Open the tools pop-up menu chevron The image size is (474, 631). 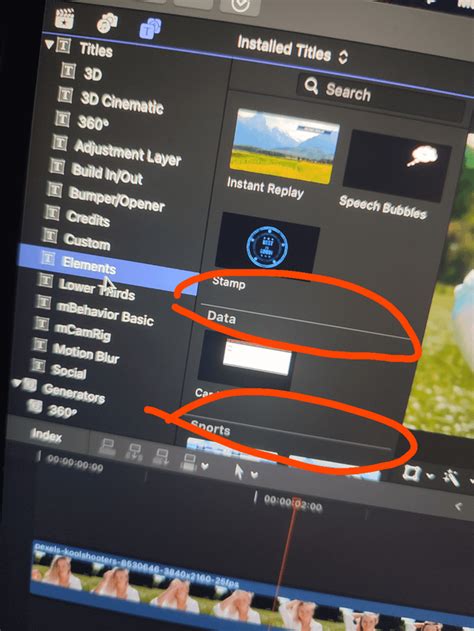pos(254,475)
